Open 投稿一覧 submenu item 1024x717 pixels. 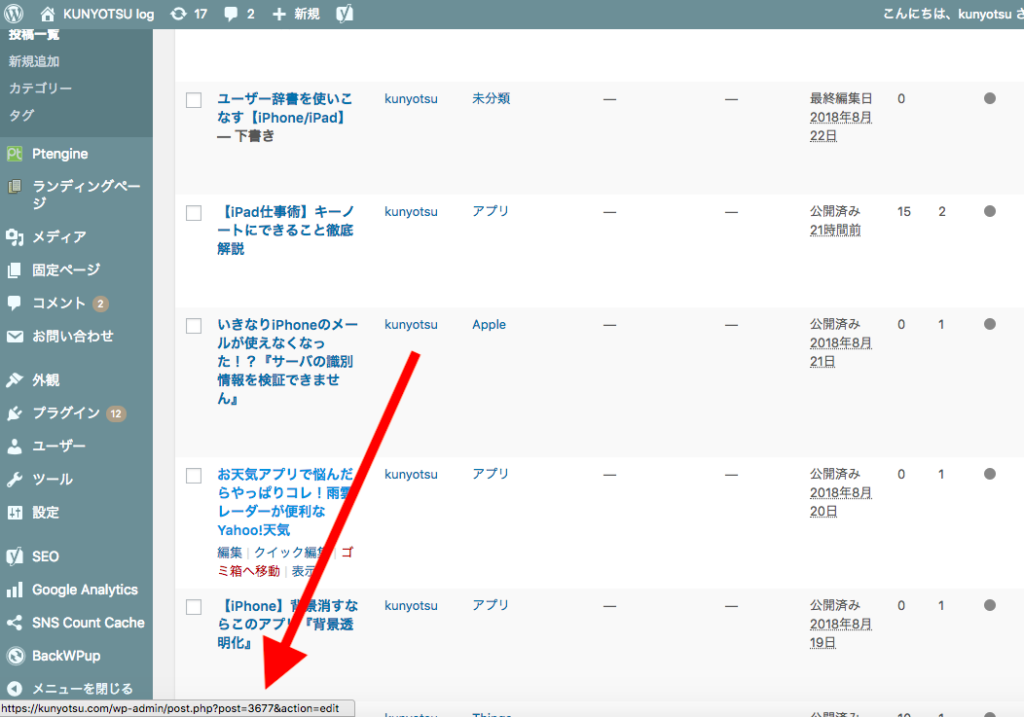[x=34, y=35]
